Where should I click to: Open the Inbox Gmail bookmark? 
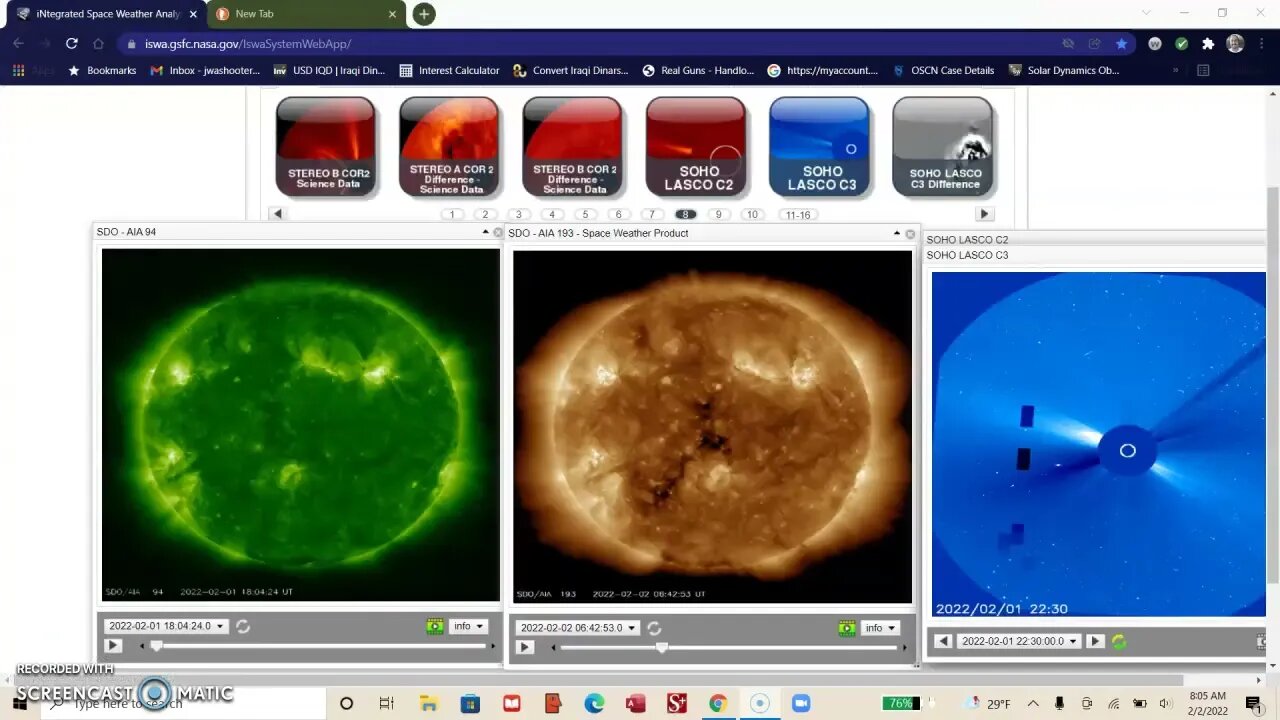[x=205, y=71]
